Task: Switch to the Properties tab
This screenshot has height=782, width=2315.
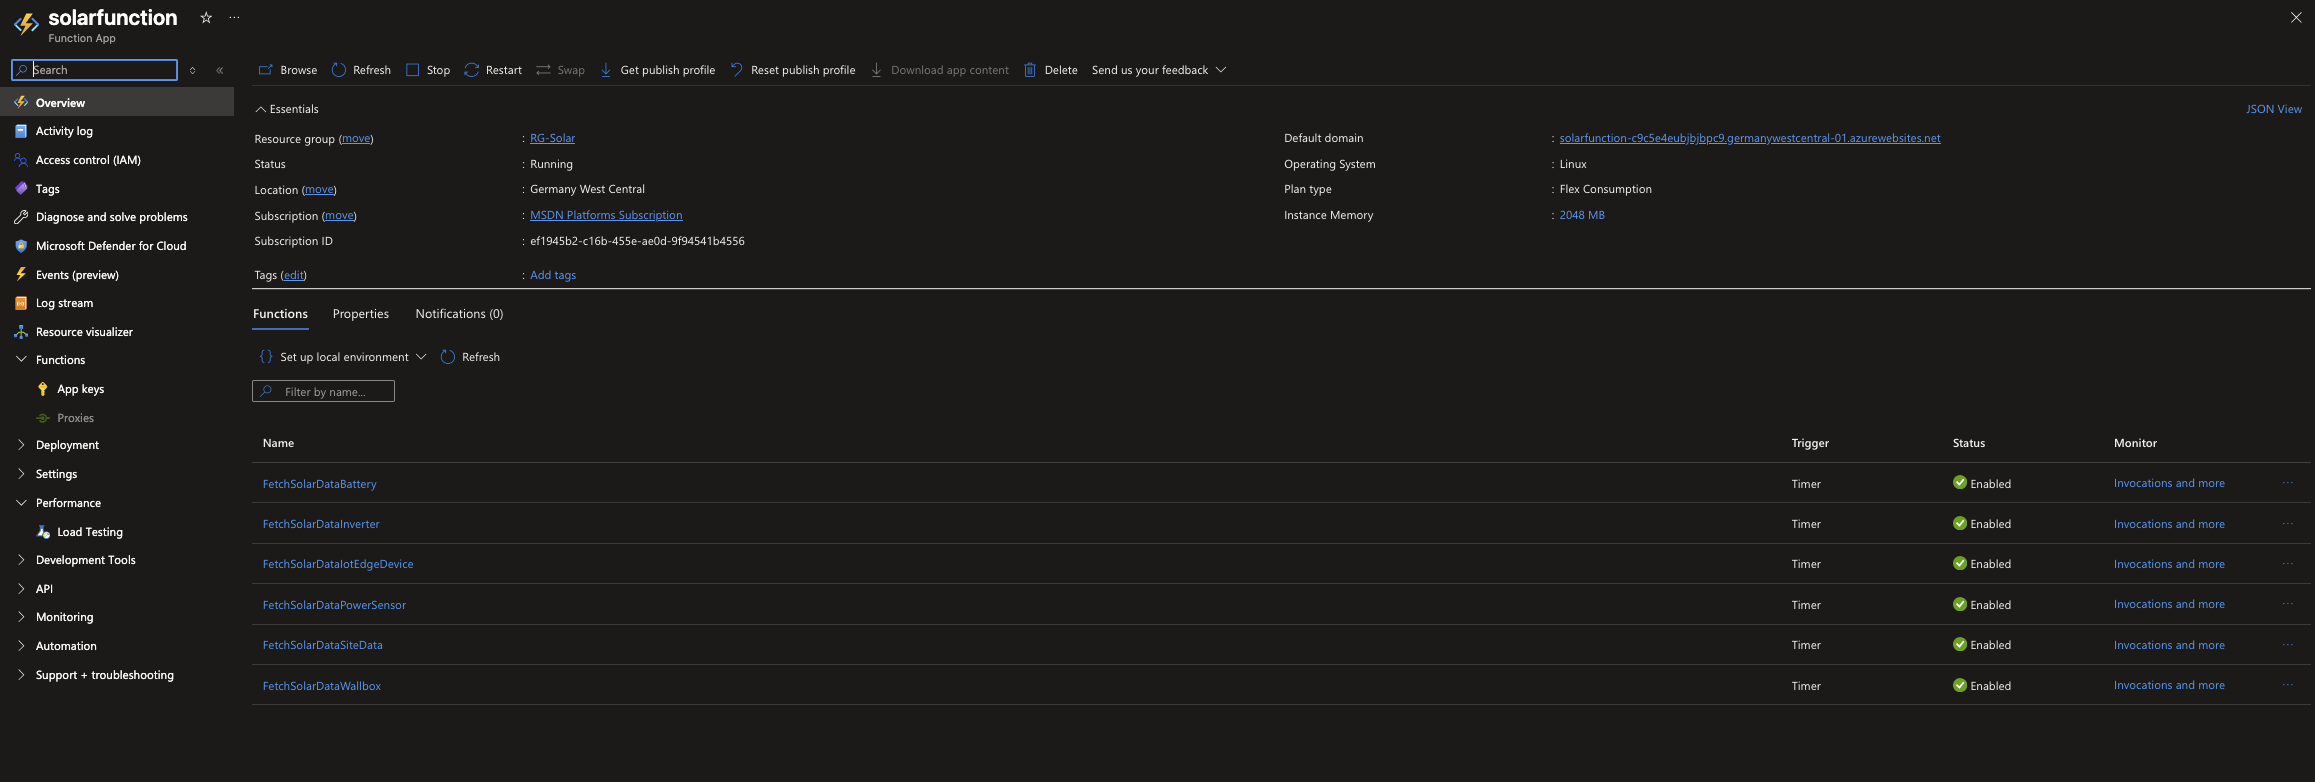Action: coord(360,314)
